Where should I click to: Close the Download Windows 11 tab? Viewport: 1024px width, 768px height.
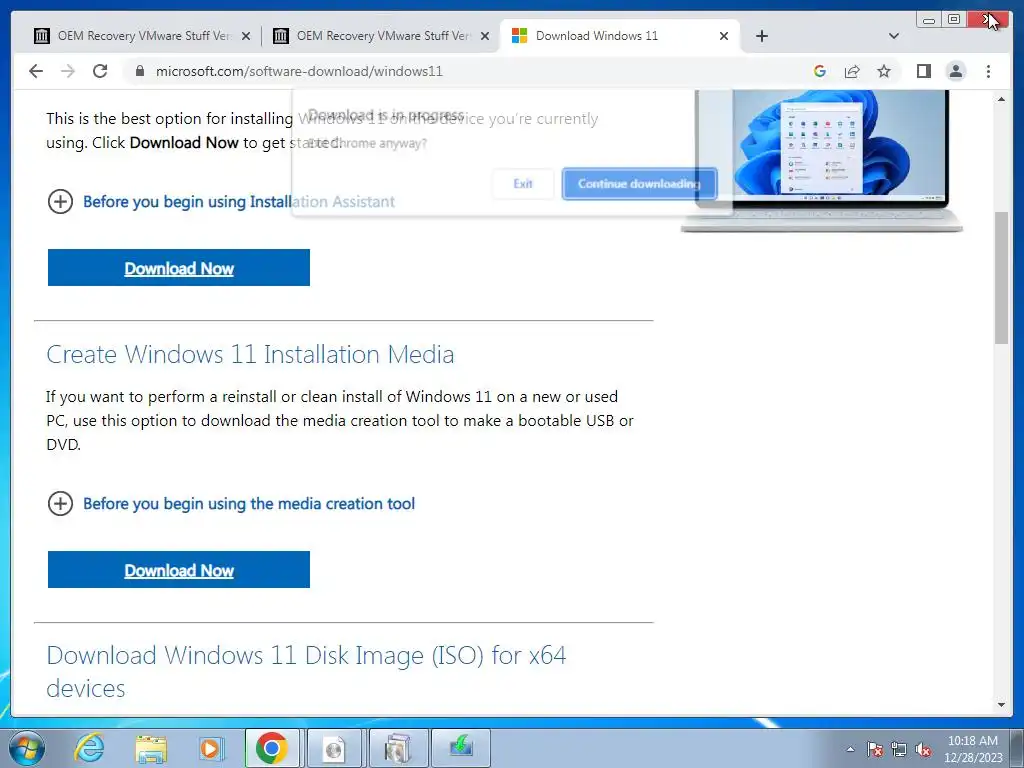click(724, 36)
